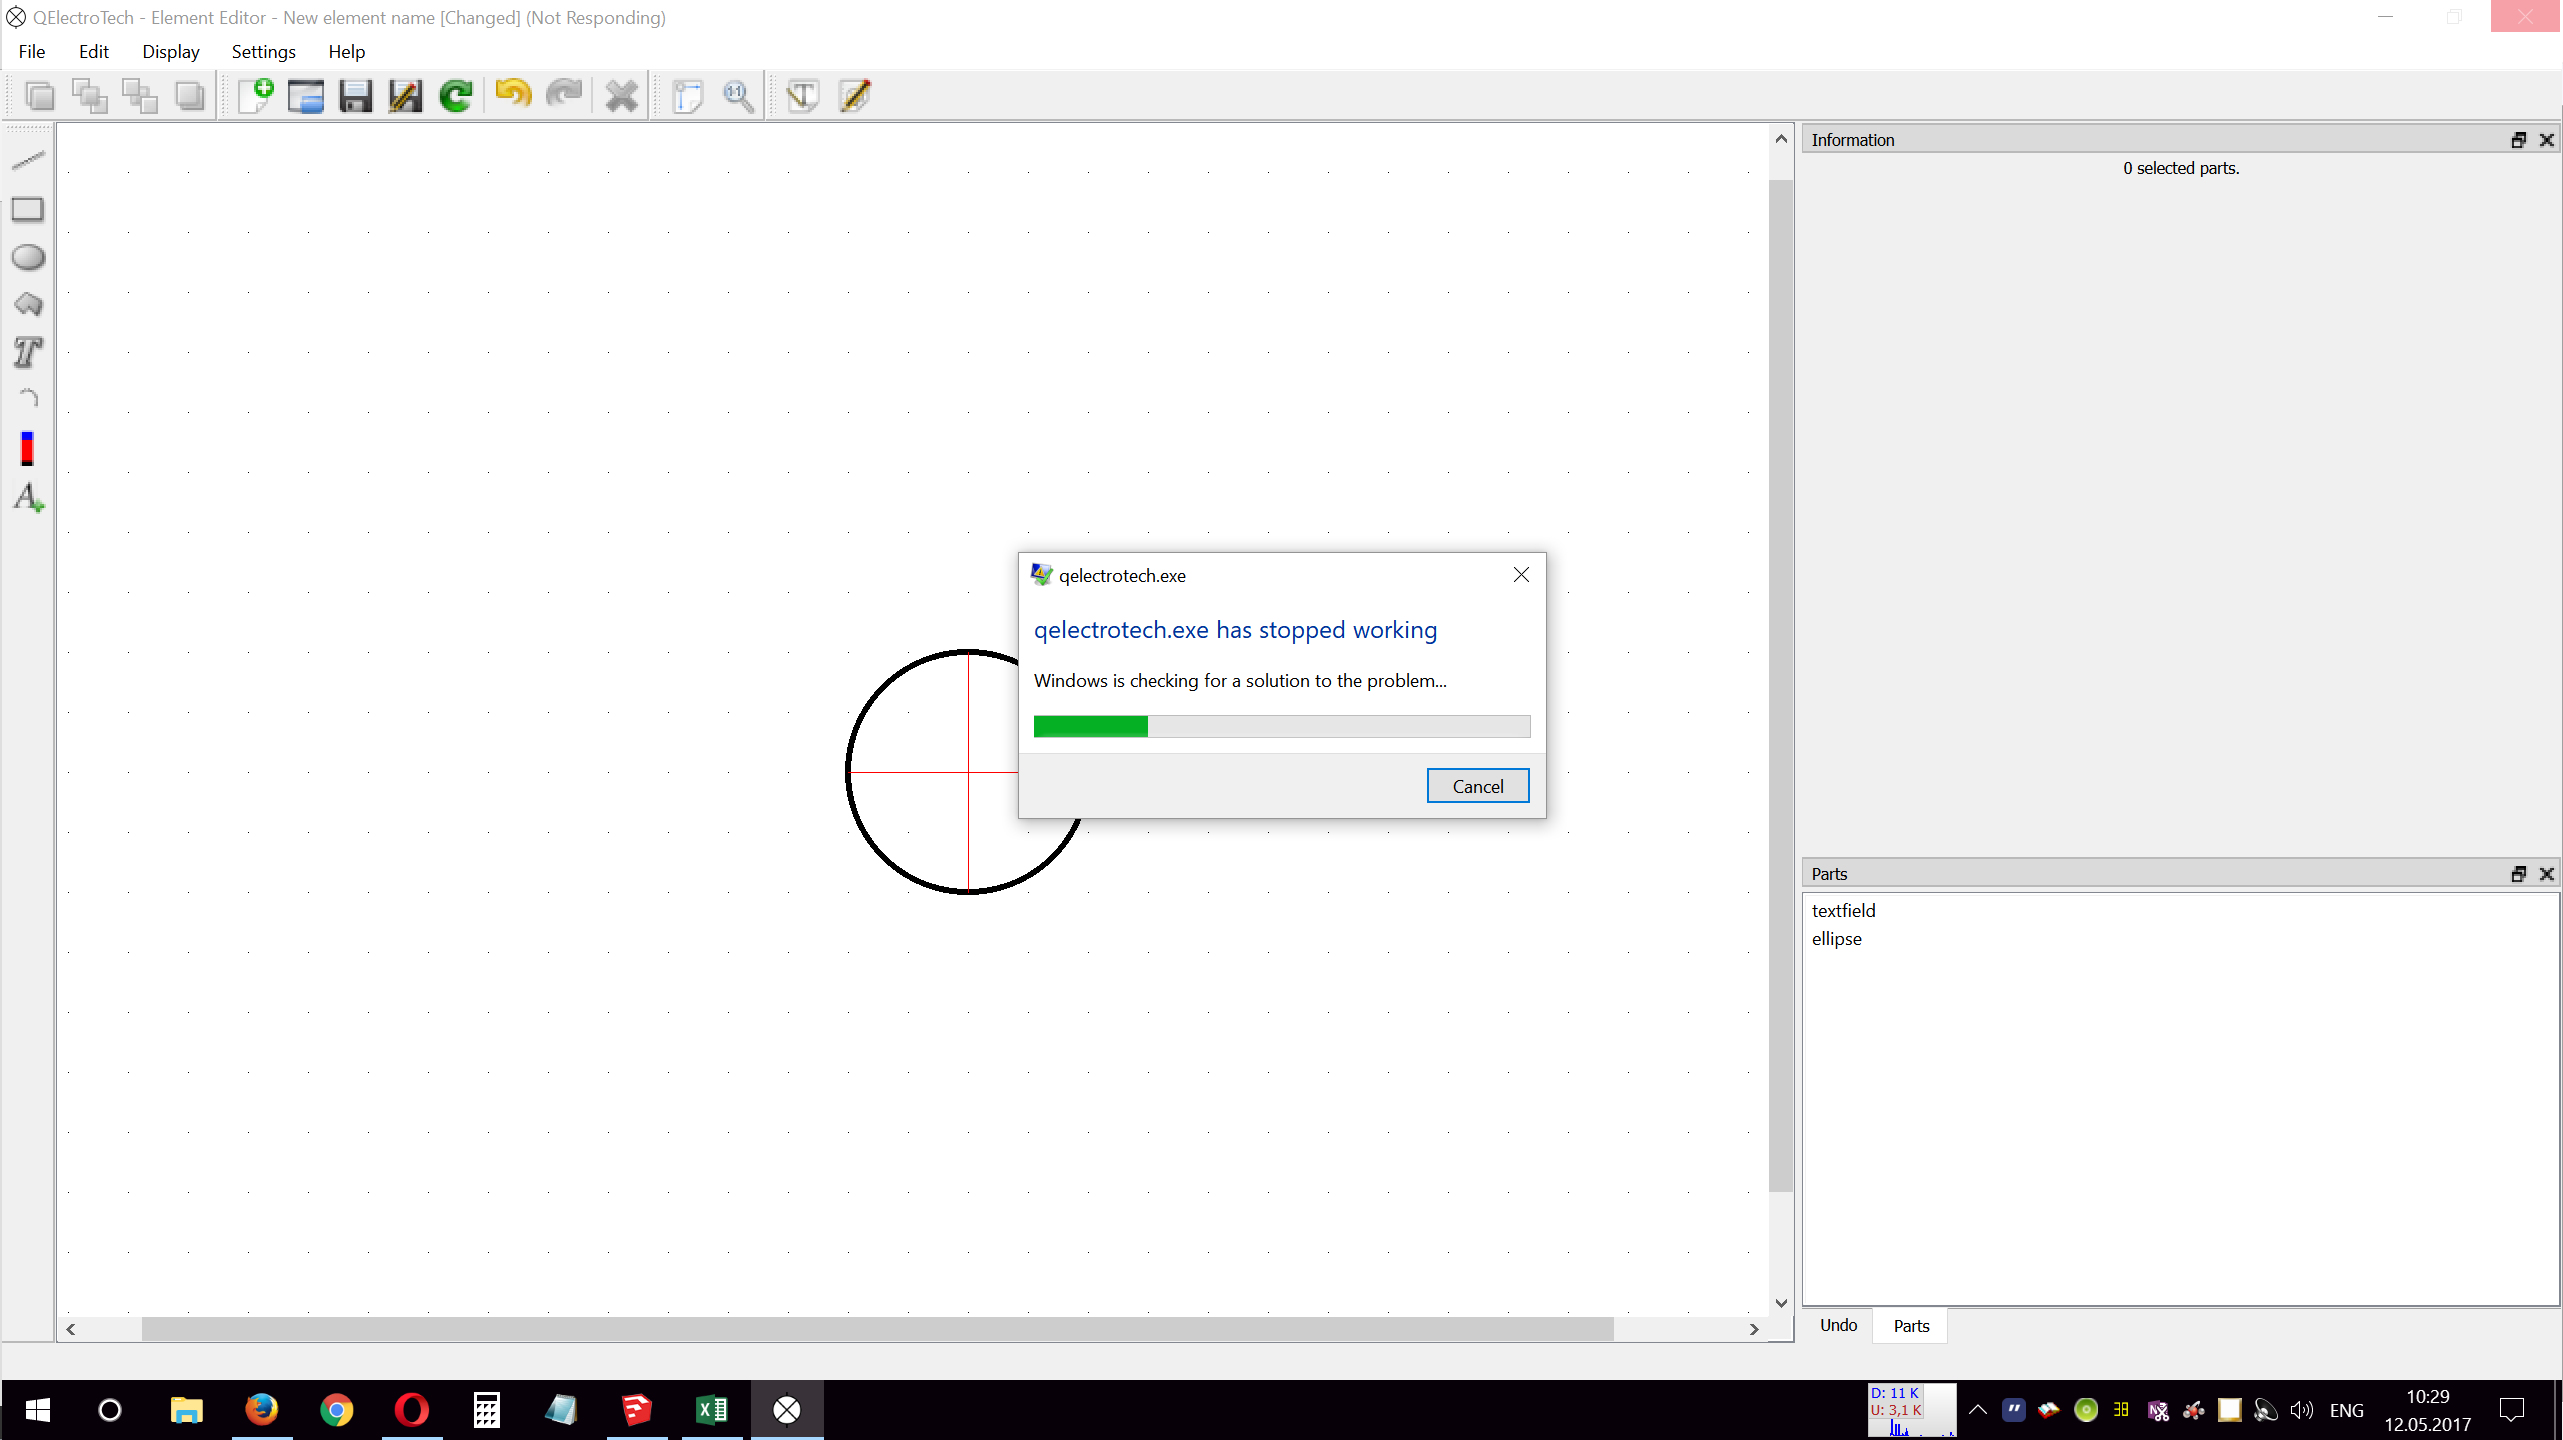
Task: Open Firefox from the taskbar
Action: 262,1410
